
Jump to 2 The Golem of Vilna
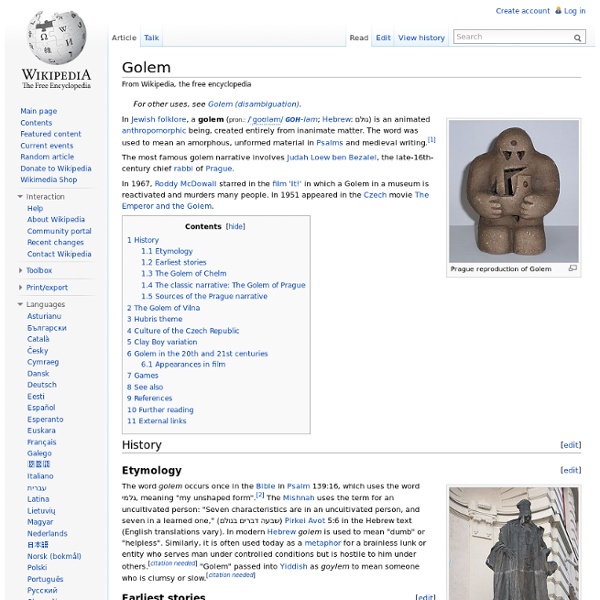tap(163, 308)
